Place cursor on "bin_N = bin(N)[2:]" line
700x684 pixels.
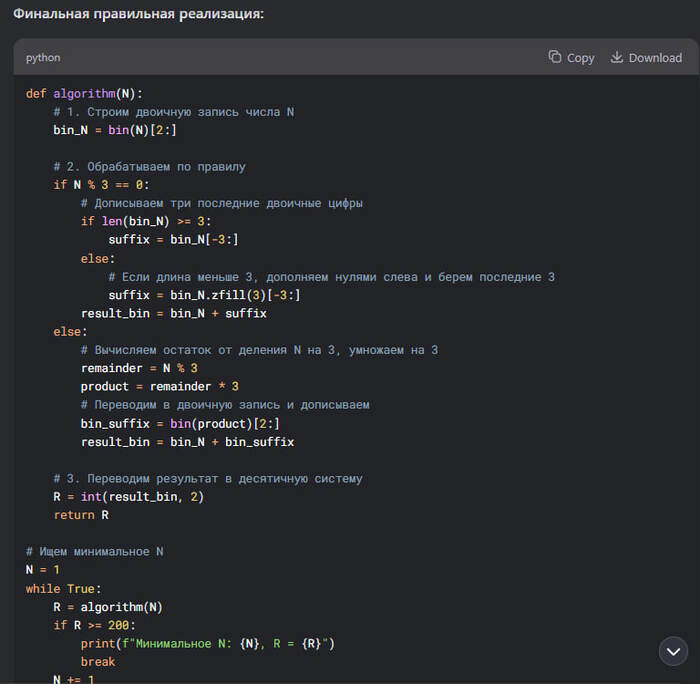click(x=115, y=130)
